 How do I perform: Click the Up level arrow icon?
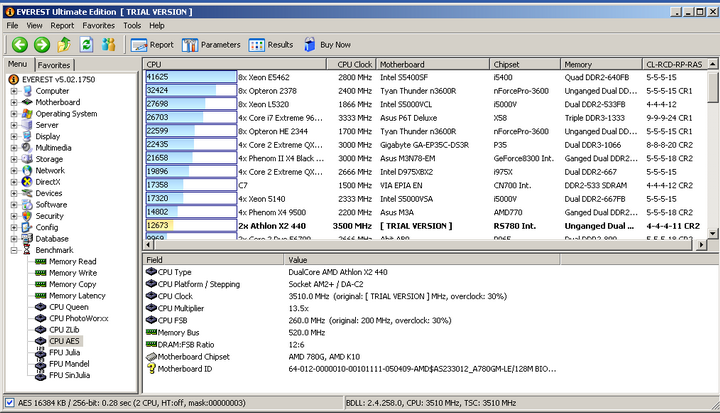tap(64, 45)
